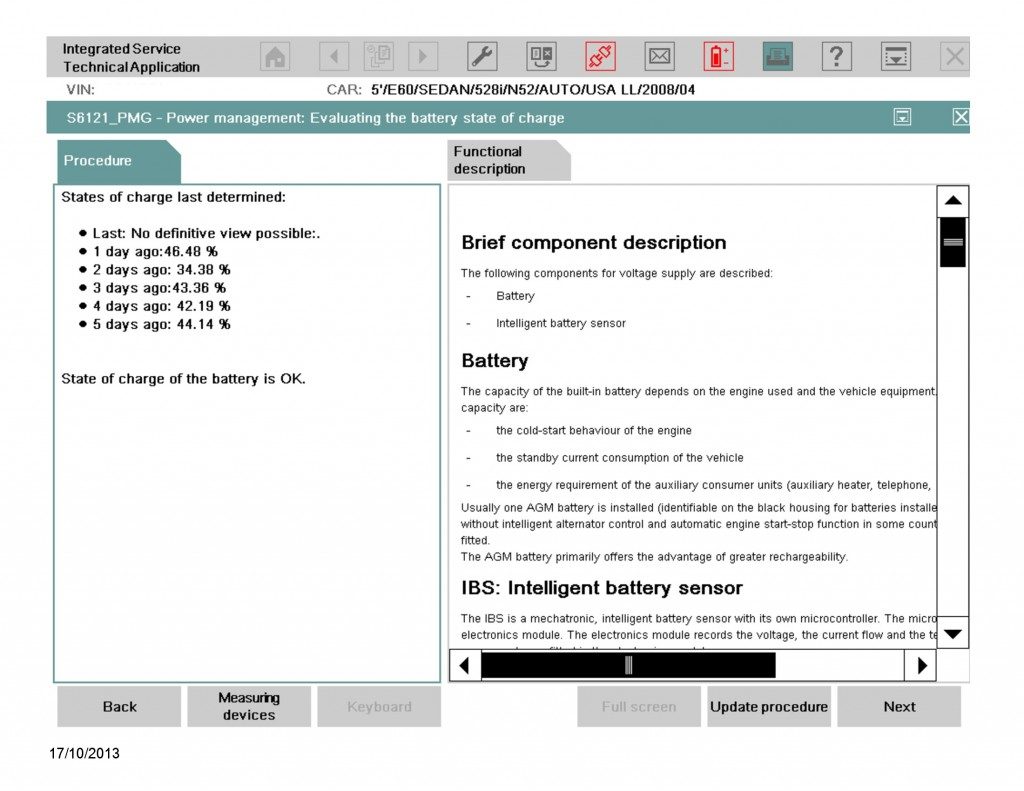Click the CAR identification string 5'/E60/SEDAN/528i

[x=533, y=89]
